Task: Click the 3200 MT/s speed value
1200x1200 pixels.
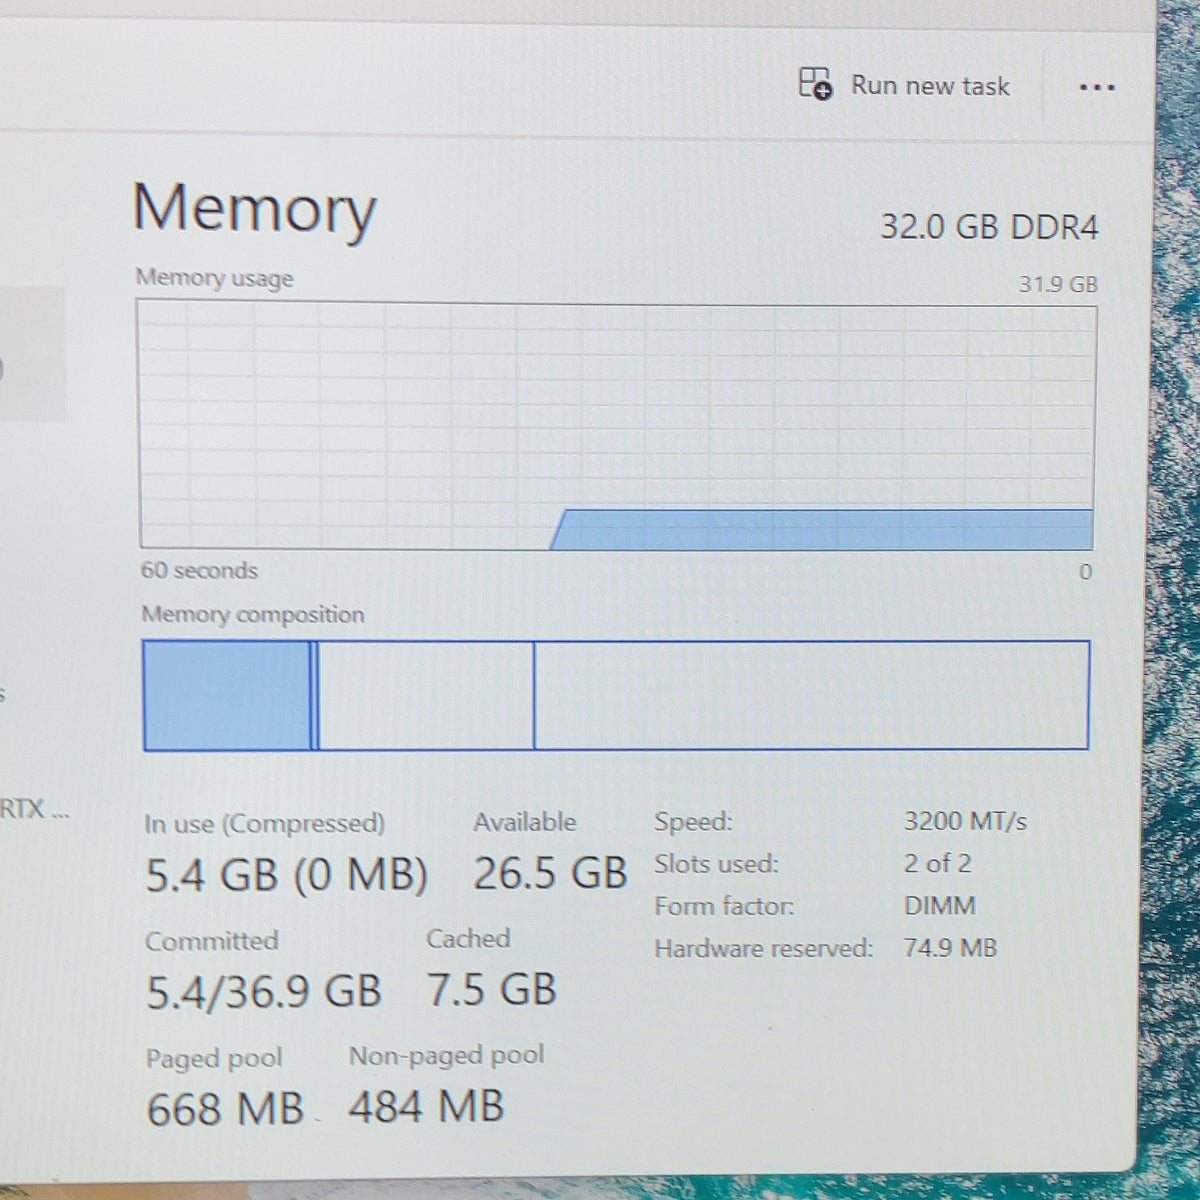Action: (965, 821)
